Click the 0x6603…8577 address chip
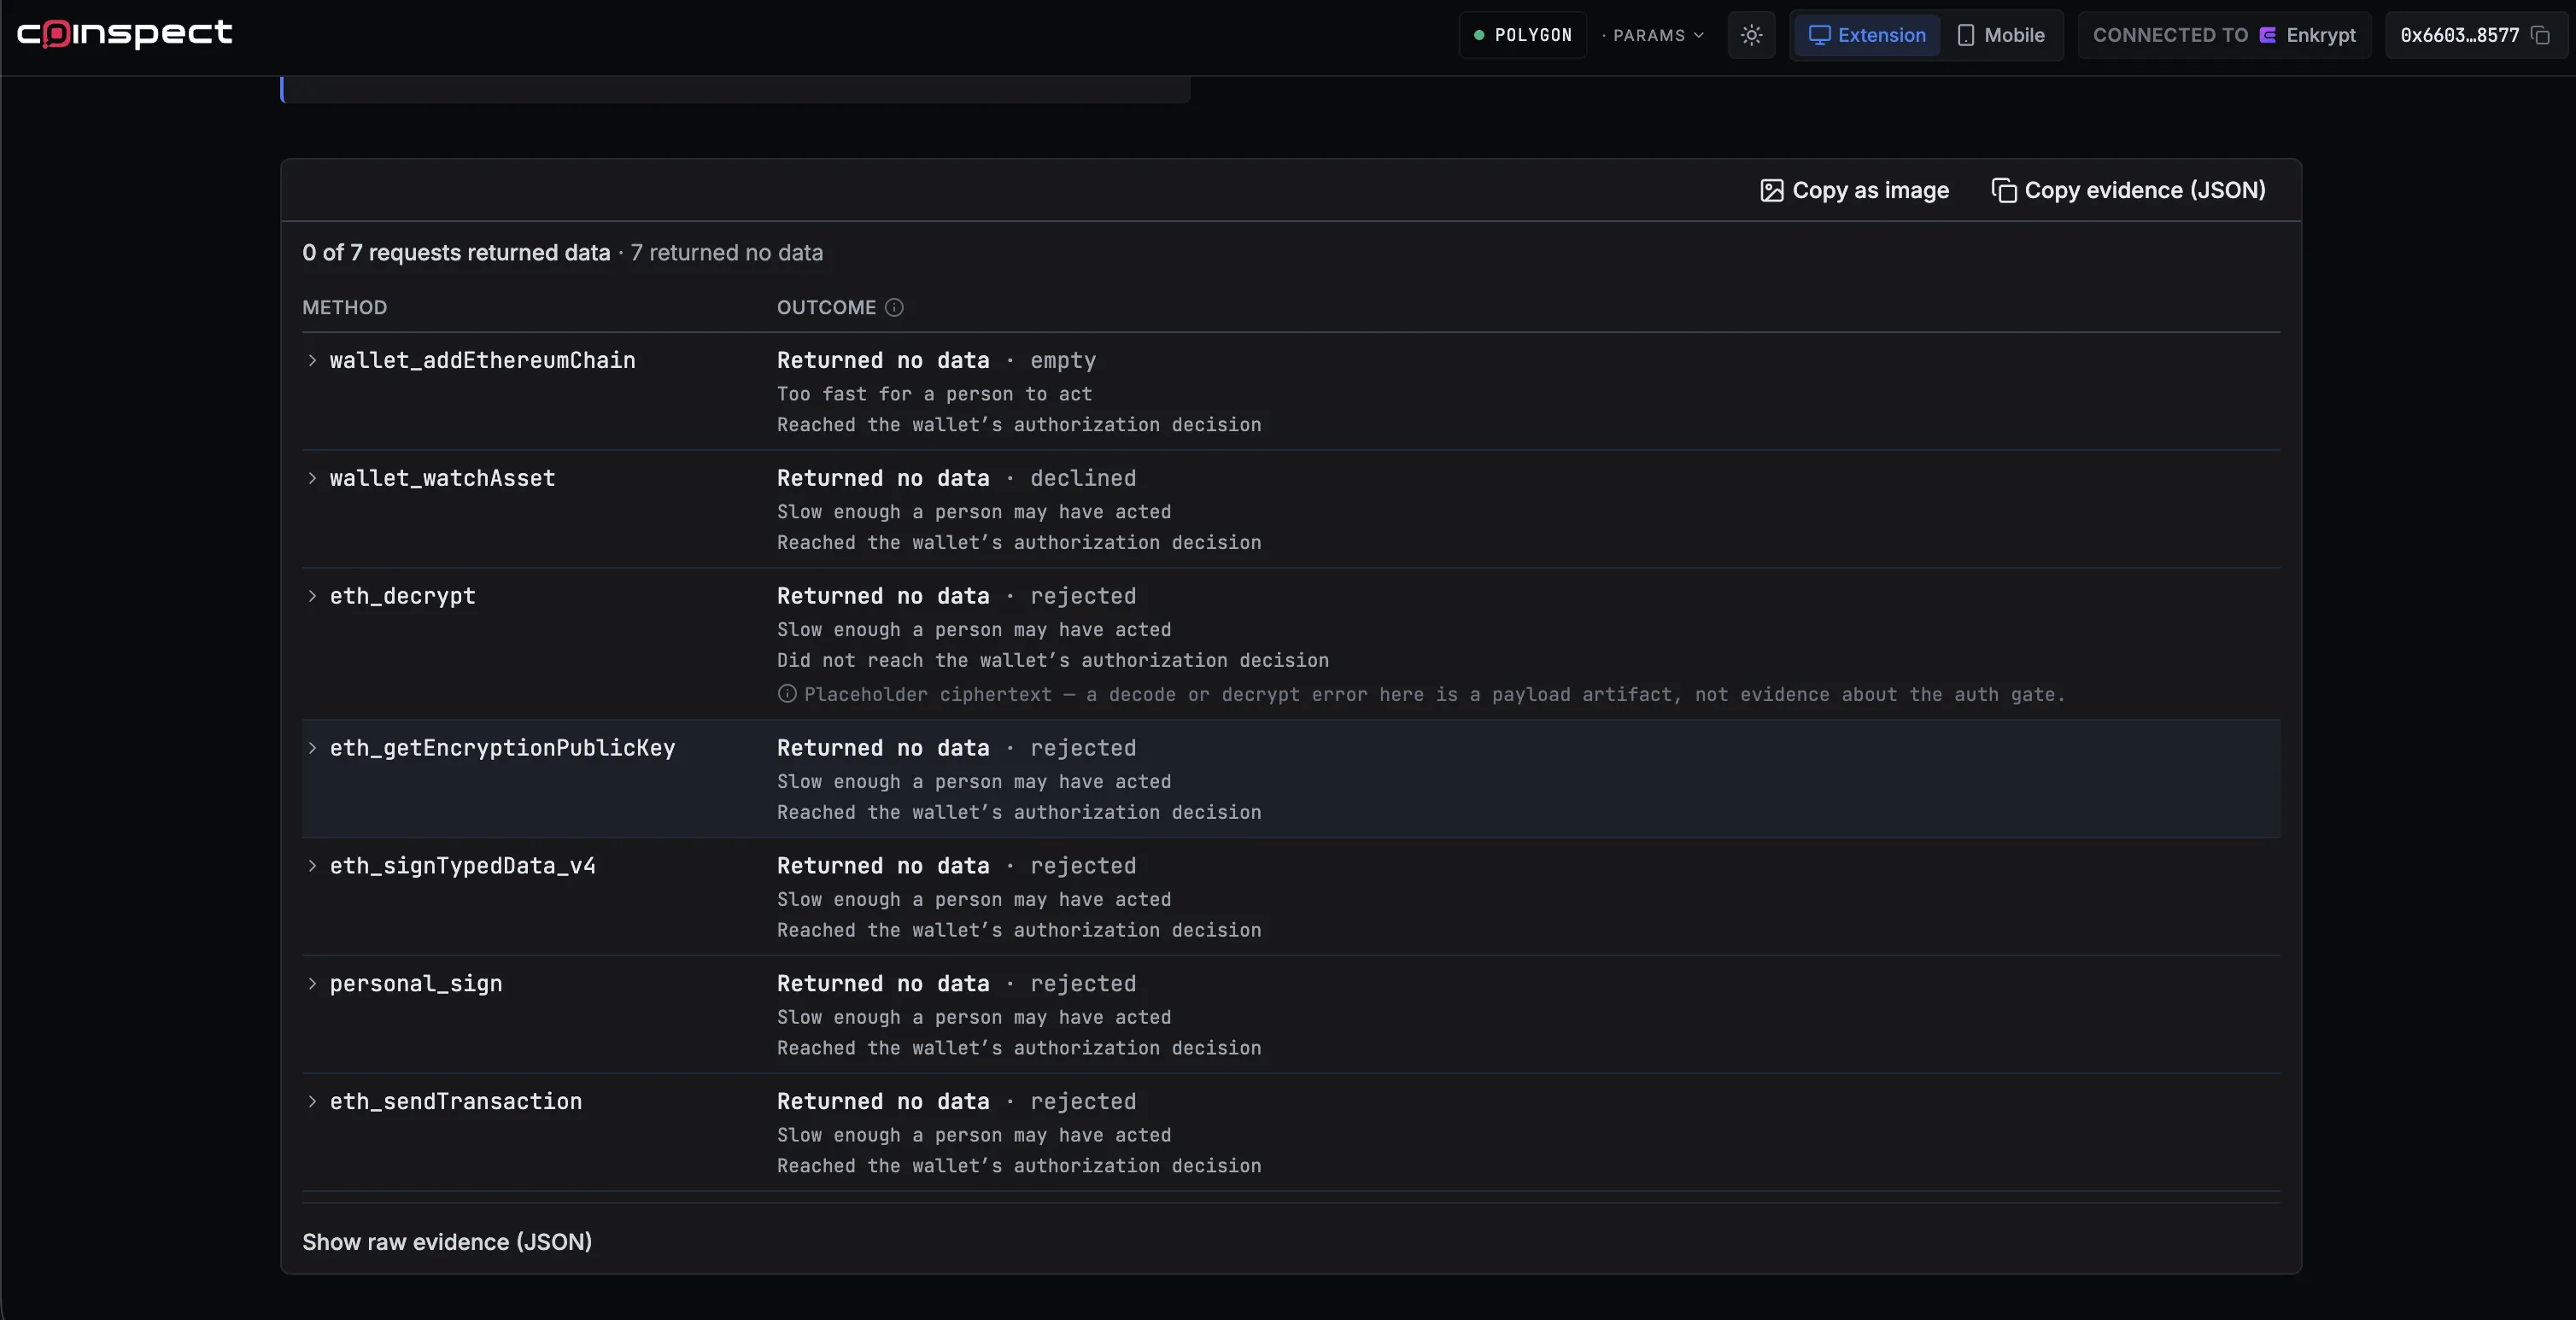2576x1320 pixels. (2475, 35)
